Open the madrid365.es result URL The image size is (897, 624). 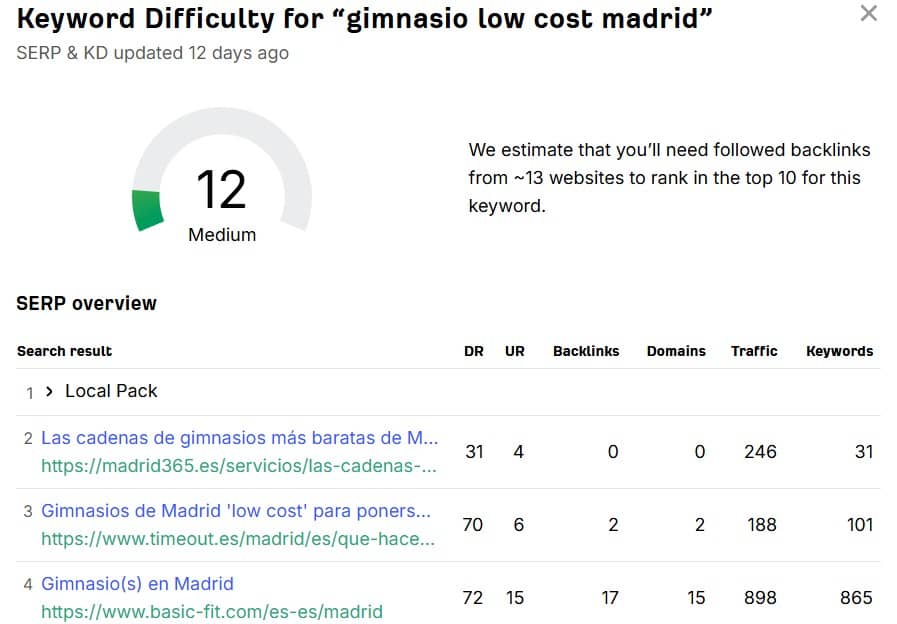pyautogui.click(x=239, y=466)
